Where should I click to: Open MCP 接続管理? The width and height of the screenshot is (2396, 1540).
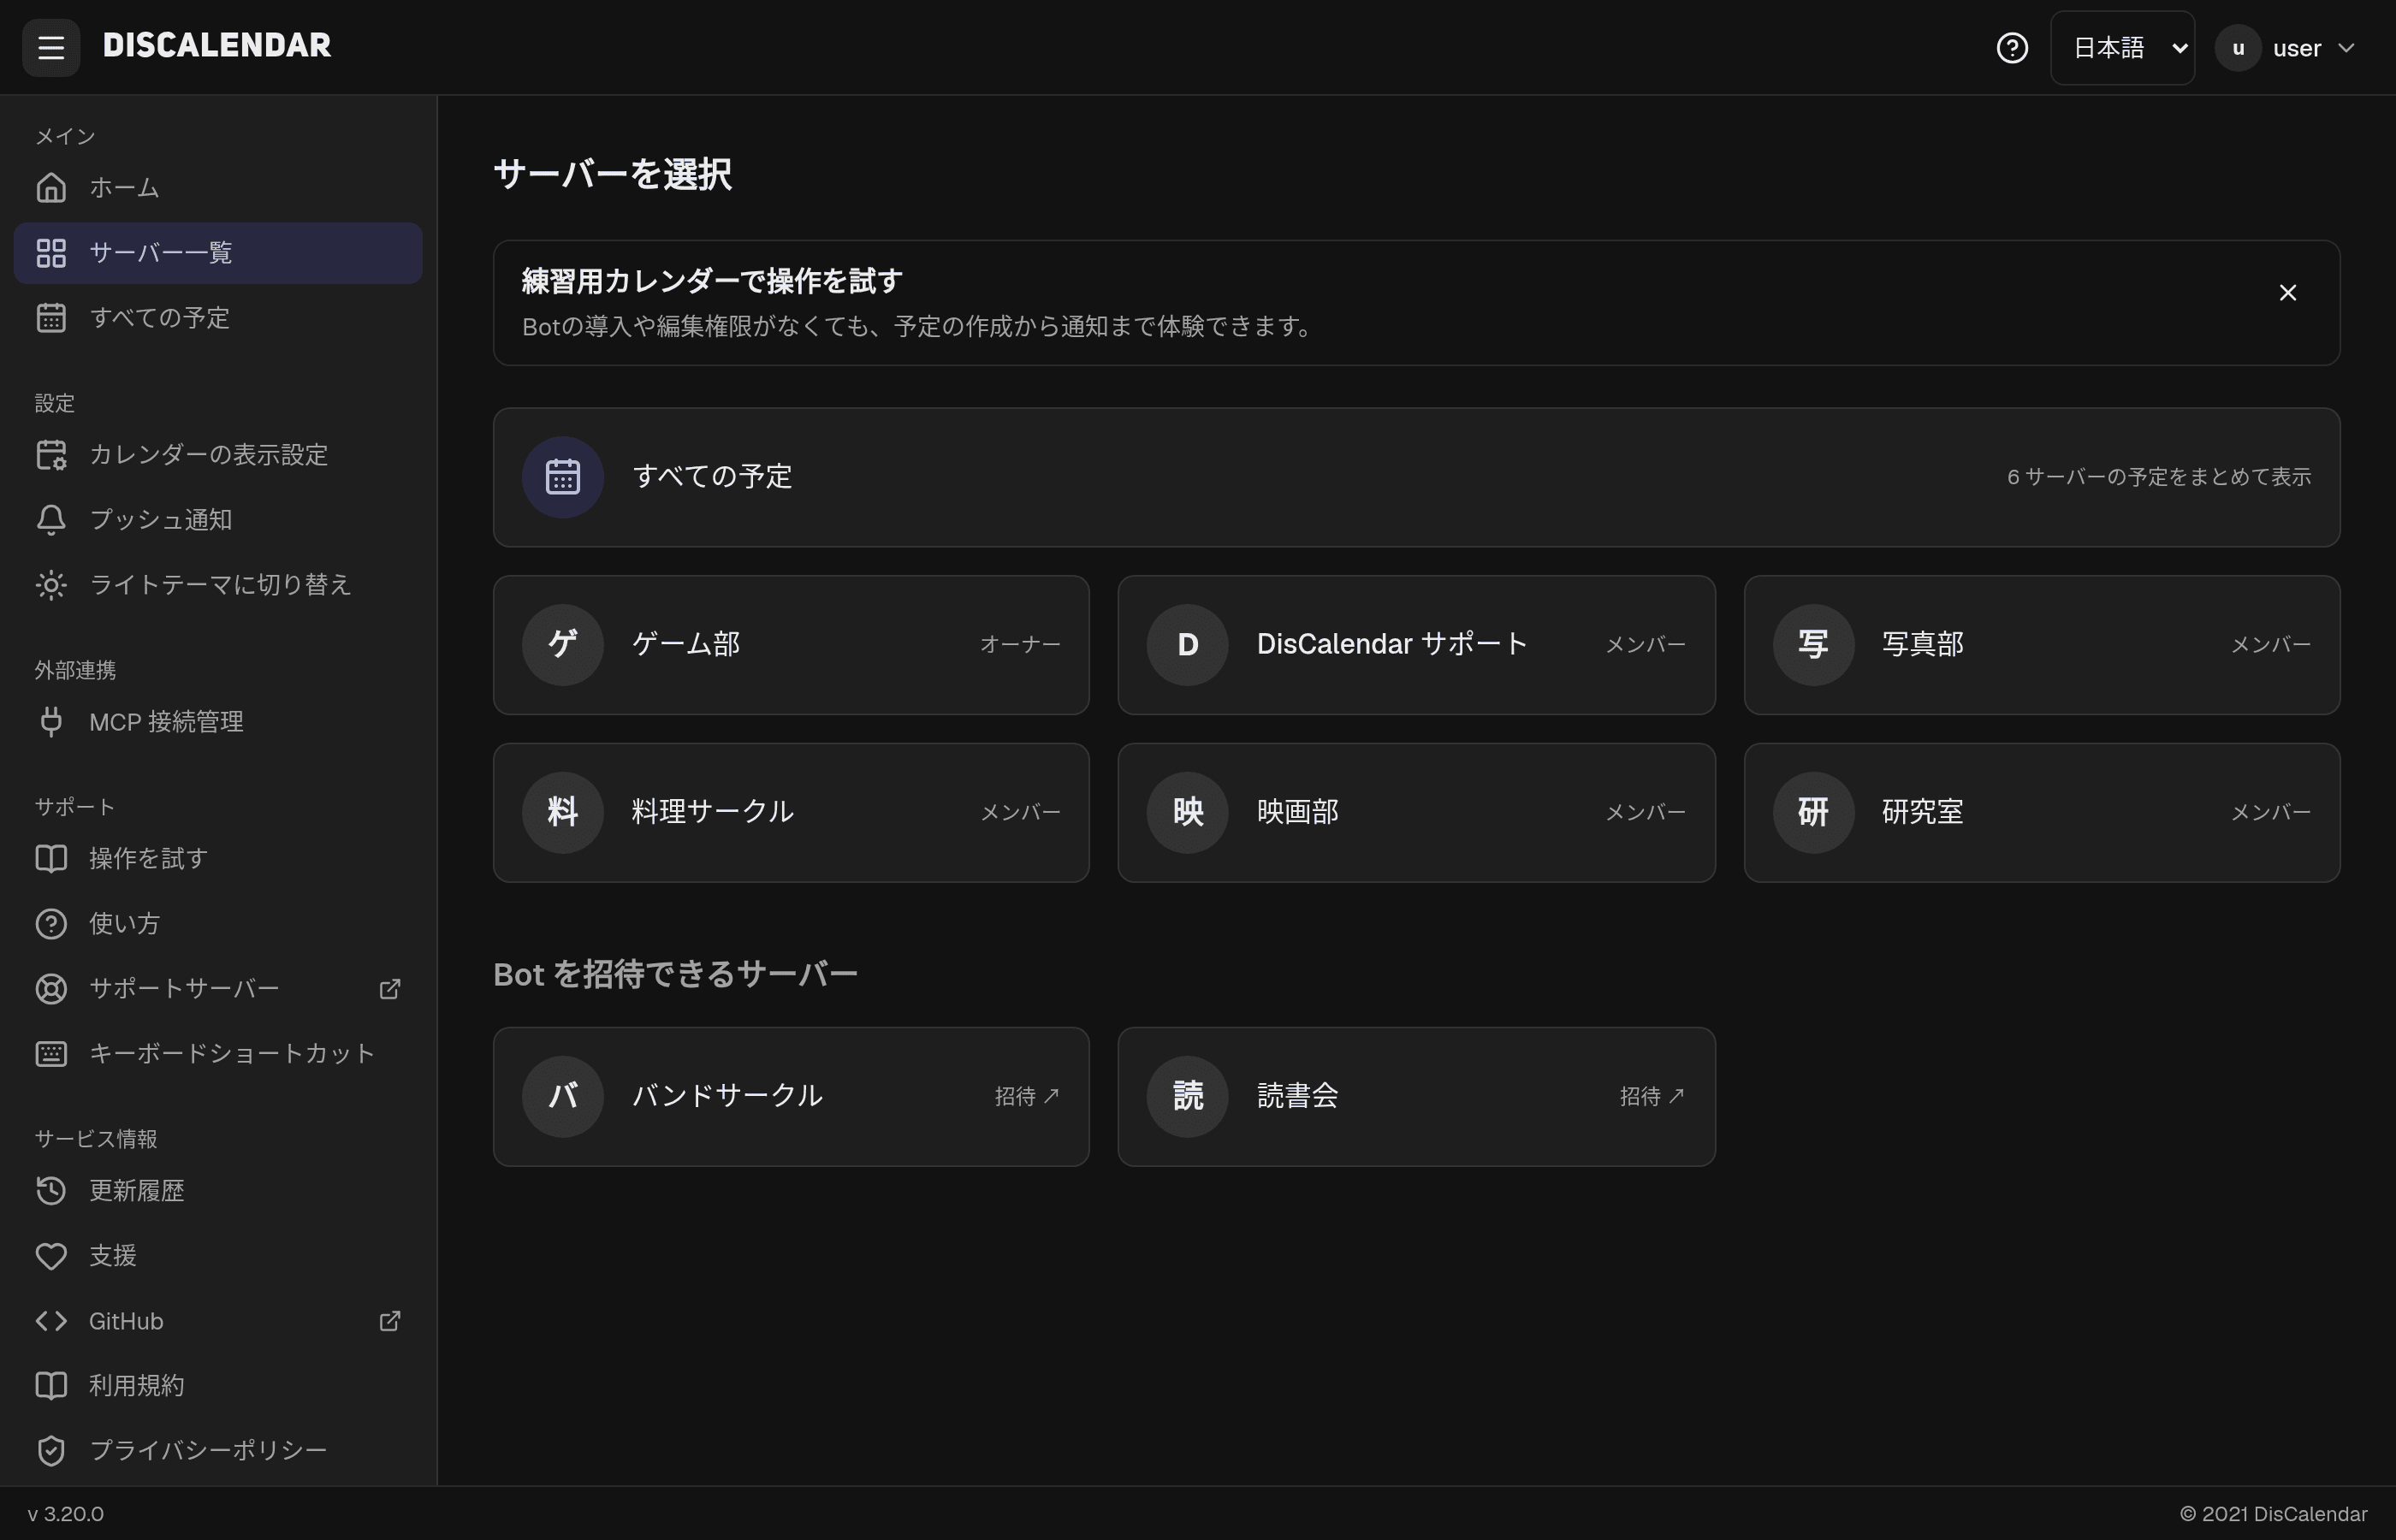click(218, 722)
